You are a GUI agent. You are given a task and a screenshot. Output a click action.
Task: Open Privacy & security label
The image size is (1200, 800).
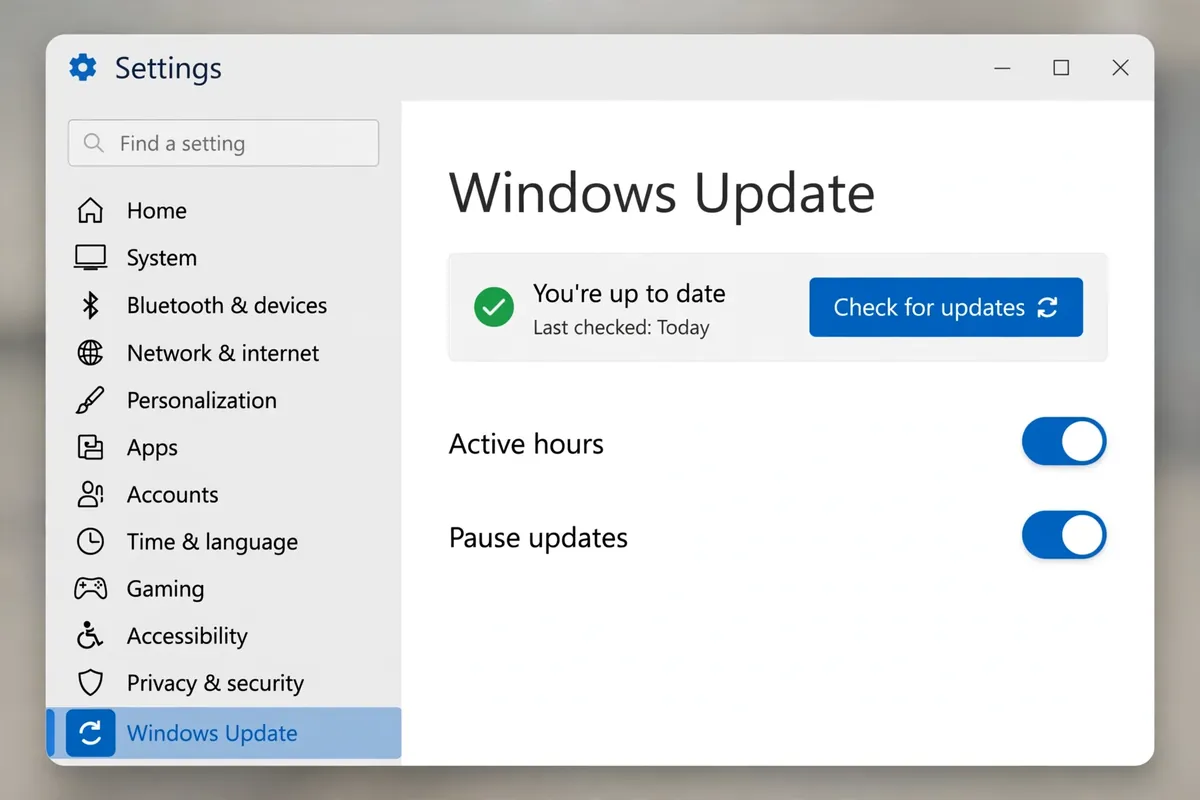coord(215,684)
